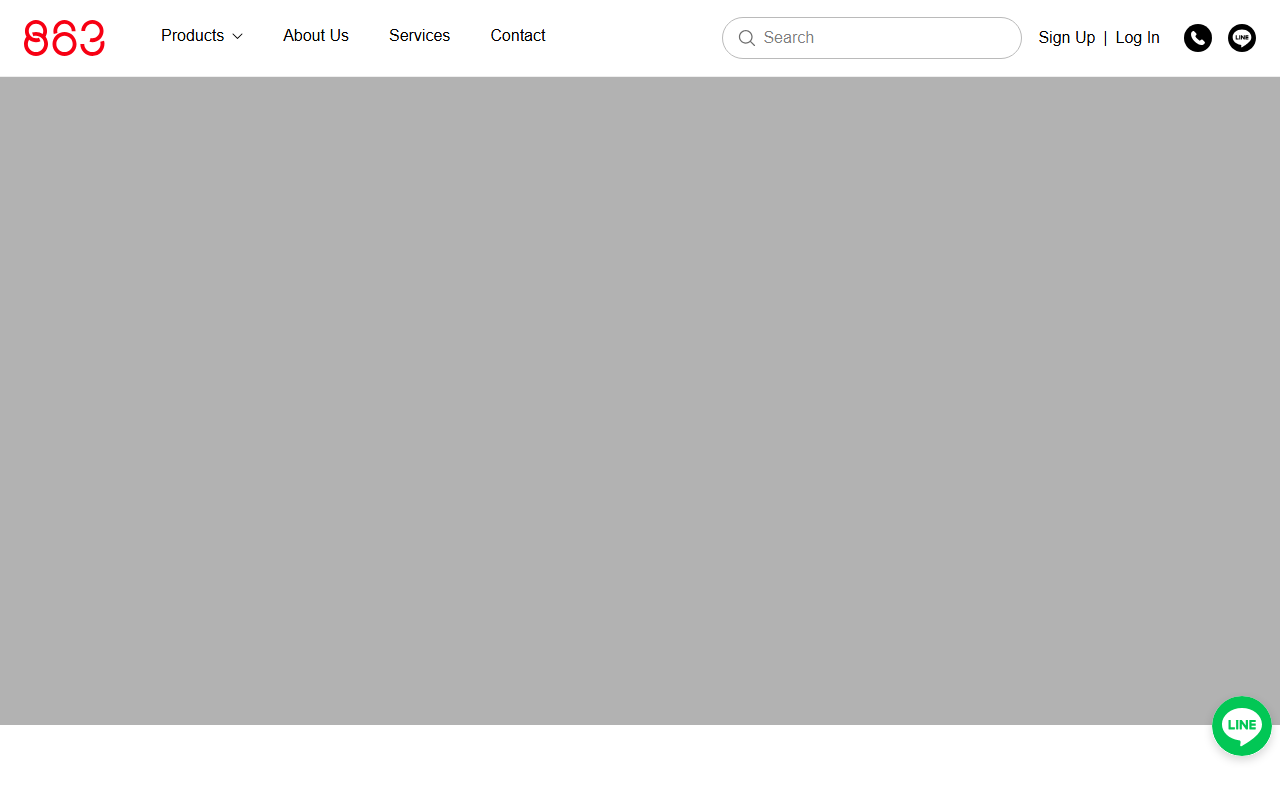This screenshot has width=1280, height=800.
Task: Navigate to the Contact page
Action: point(518,36)
